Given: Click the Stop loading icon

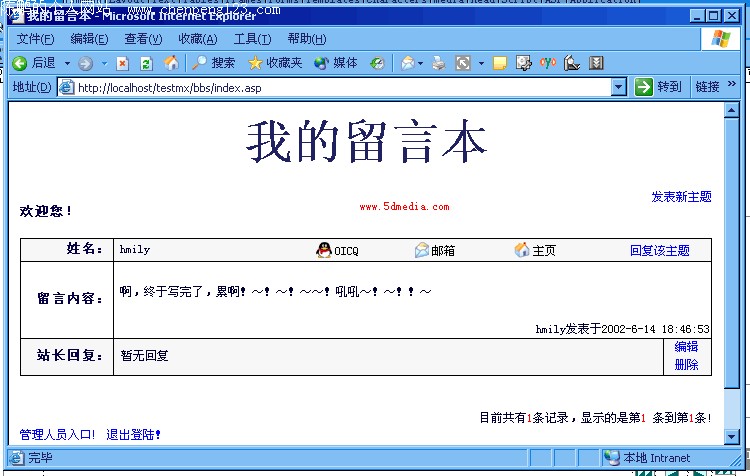Looking at the screenshot, I should tap(122, 63).
